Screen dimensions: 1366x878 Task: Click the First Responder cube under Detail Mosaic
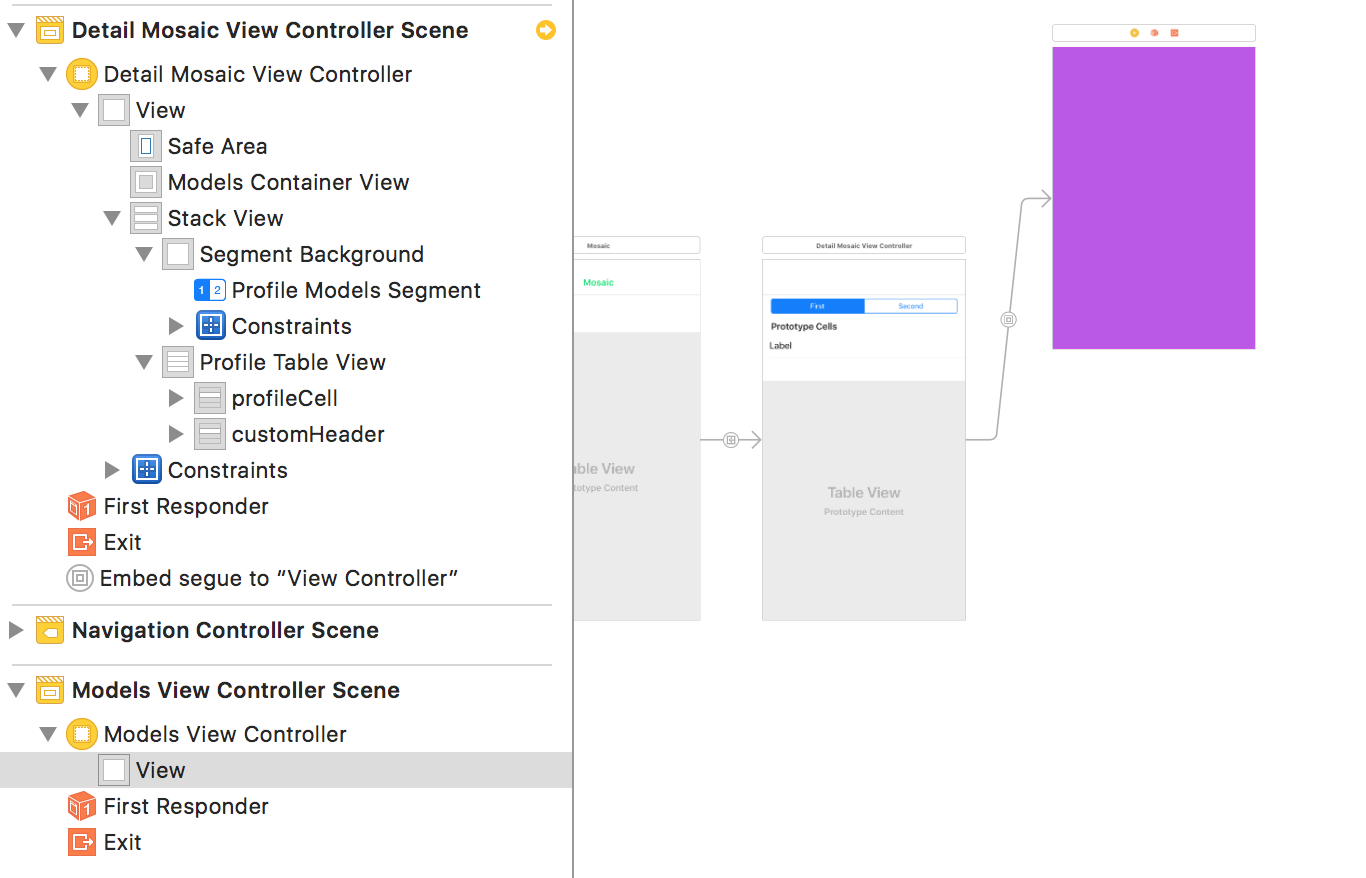click(82, 507)
